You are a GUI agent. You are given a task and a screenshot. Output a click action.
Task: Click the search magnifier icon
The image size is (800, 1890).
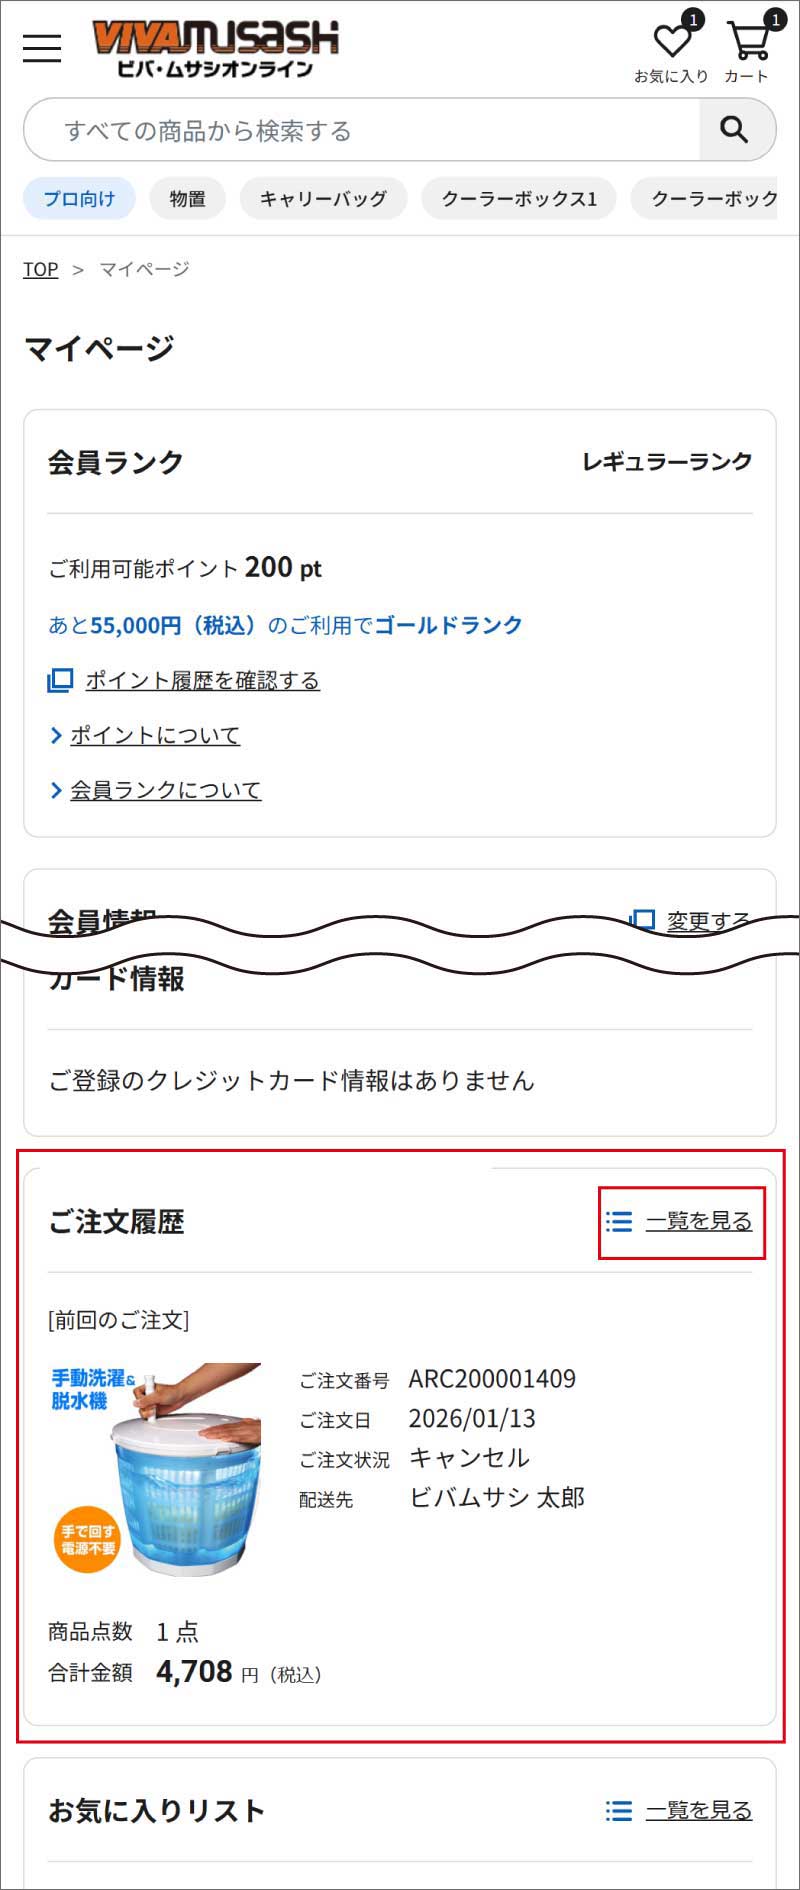[735, 130]
